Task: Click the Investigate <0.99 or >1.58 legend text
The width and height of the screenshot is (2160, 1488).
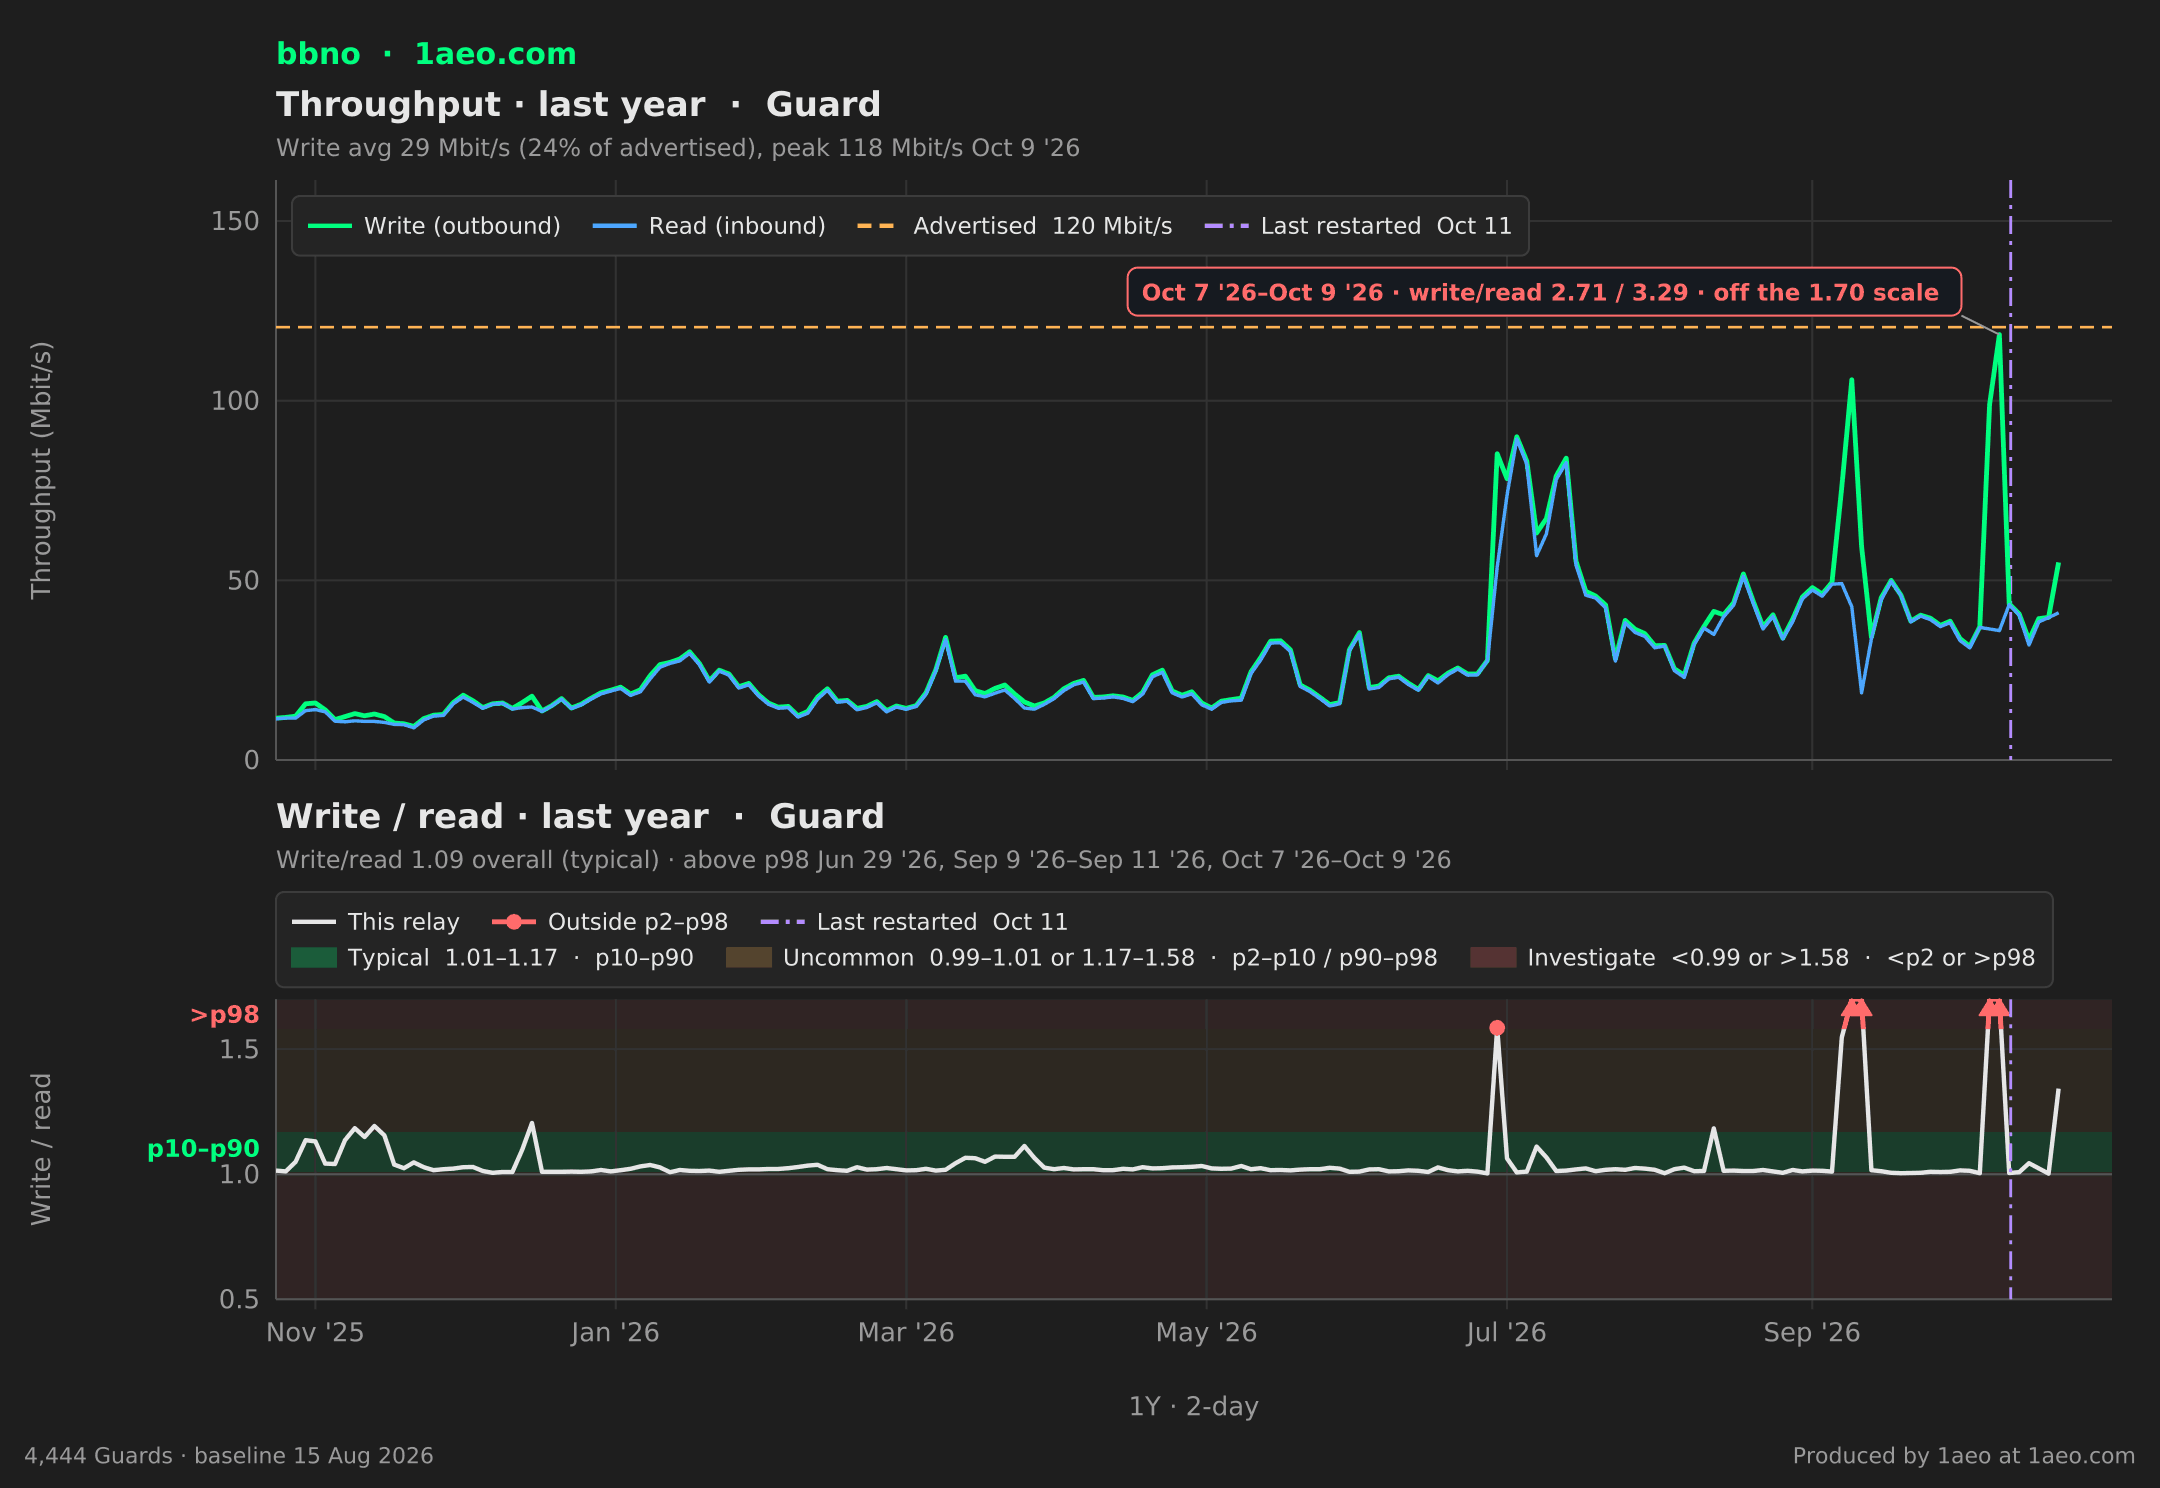Action: coord(1781,958)
